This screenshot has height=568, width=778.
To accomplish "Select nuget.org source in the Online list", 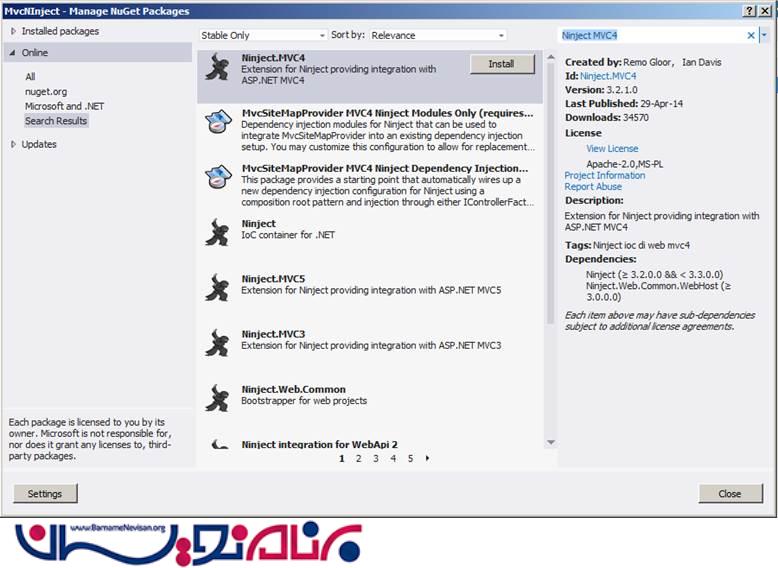I will coord(46,91).
